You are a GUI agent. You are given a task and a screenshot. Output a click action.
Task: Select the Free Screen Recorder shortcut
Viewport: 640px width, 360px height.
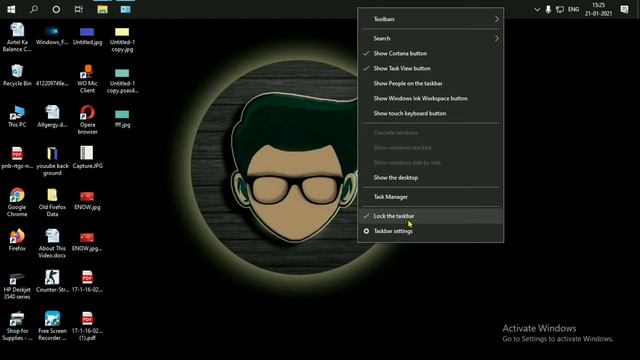[52, 326]
